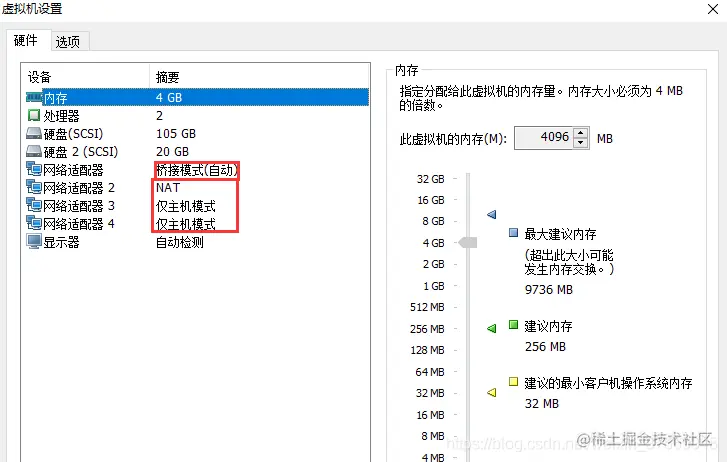Click the green recommended memory slider marker
Viewport: 727px width, 462px height.
click(491, 328)
